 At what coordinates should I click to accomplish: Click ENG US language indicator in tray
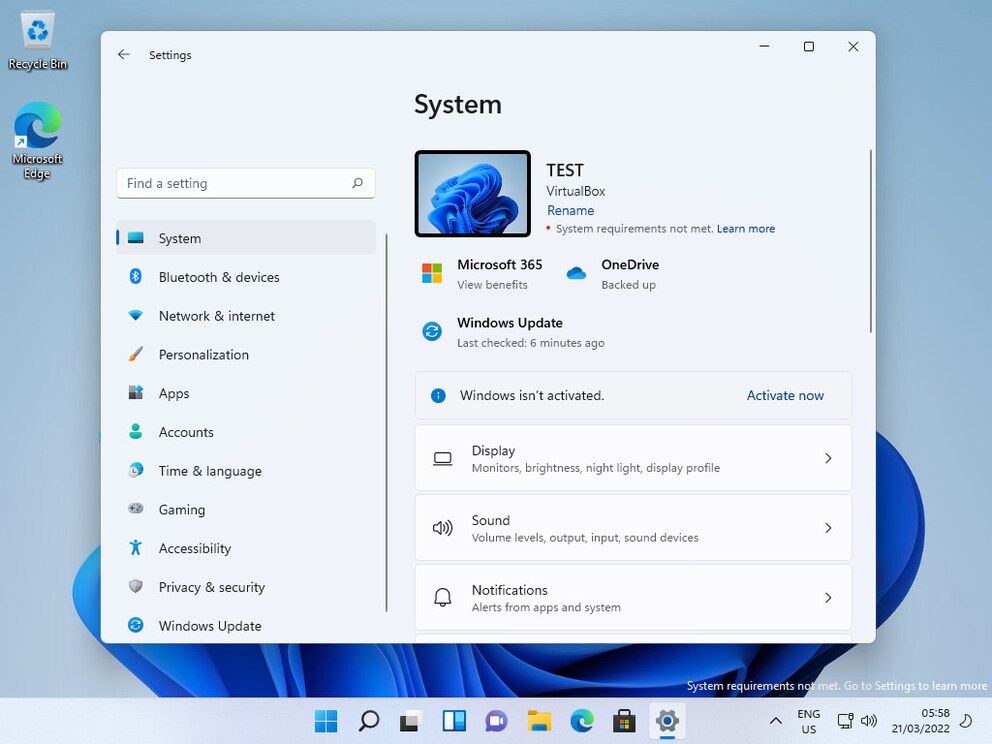(x=808, y=721)
